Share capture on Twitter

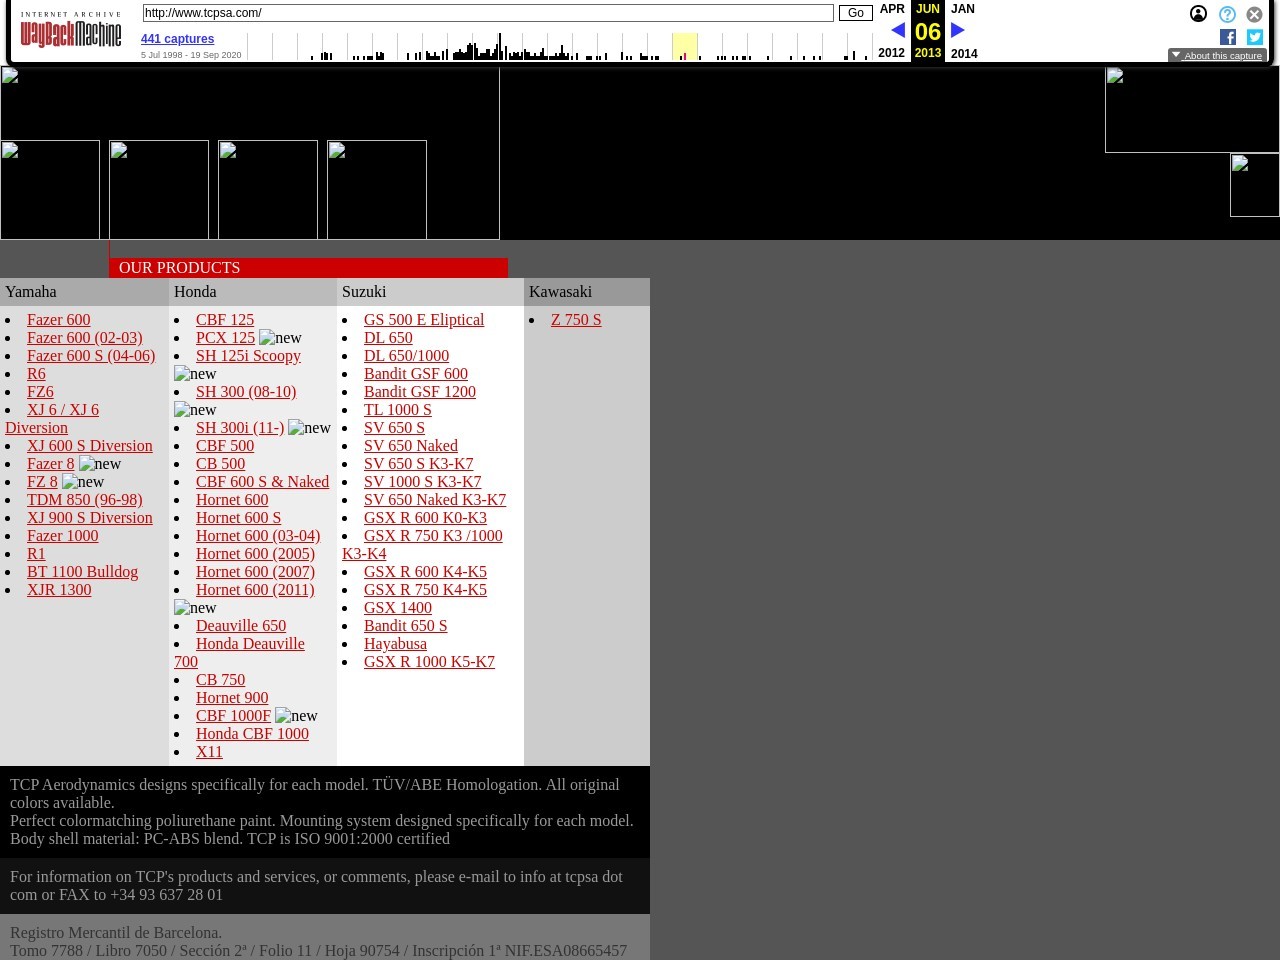[1255, 37]
